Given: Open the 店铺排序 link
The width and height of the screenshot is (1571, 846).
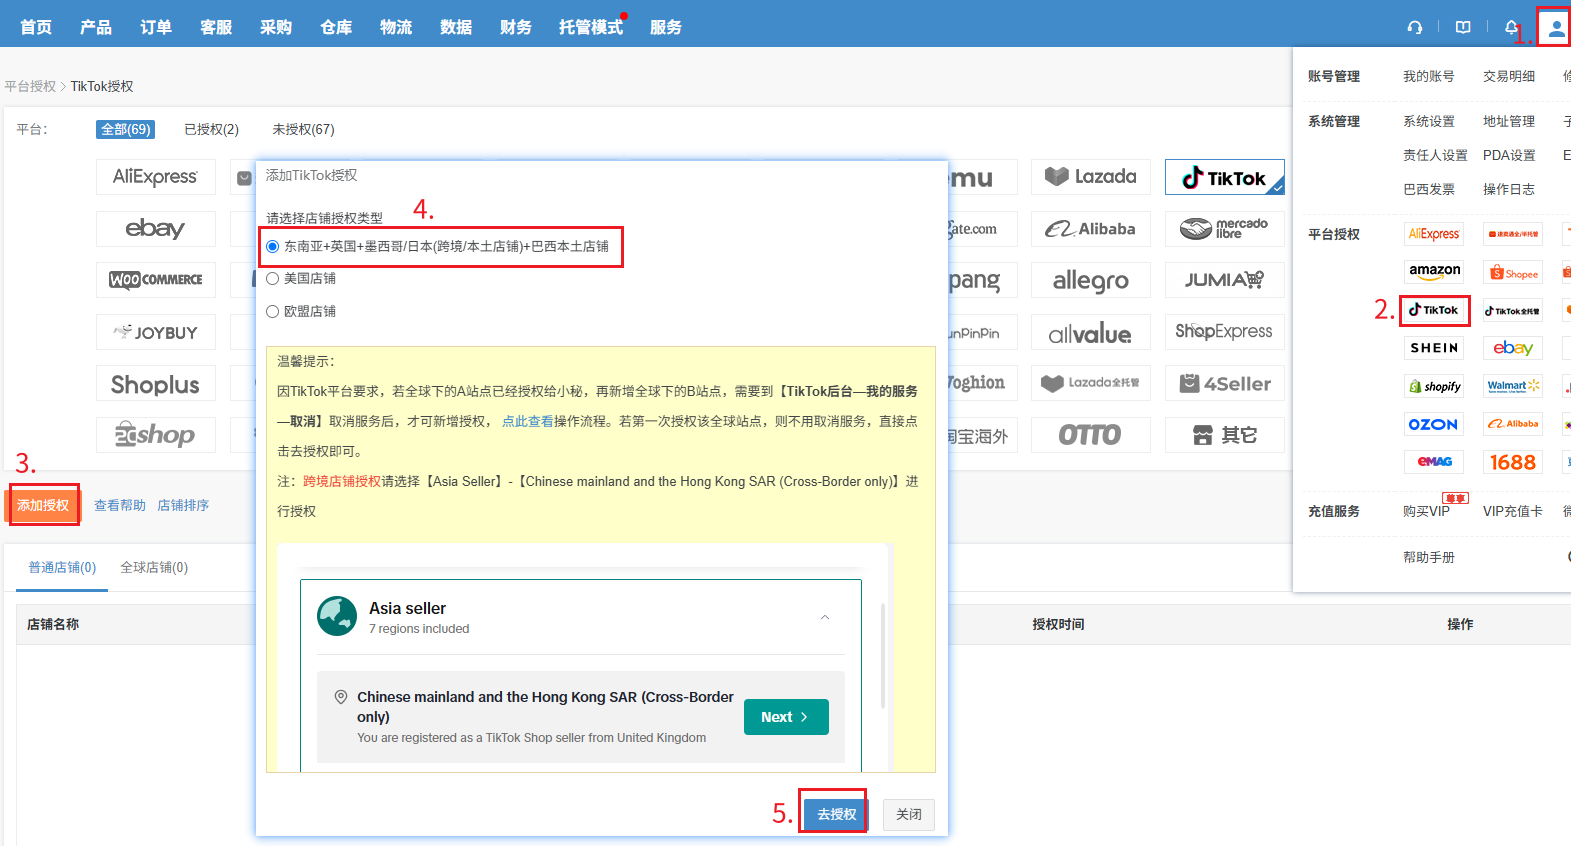Looking at the screenshot, I should click(x=183, y=505).
